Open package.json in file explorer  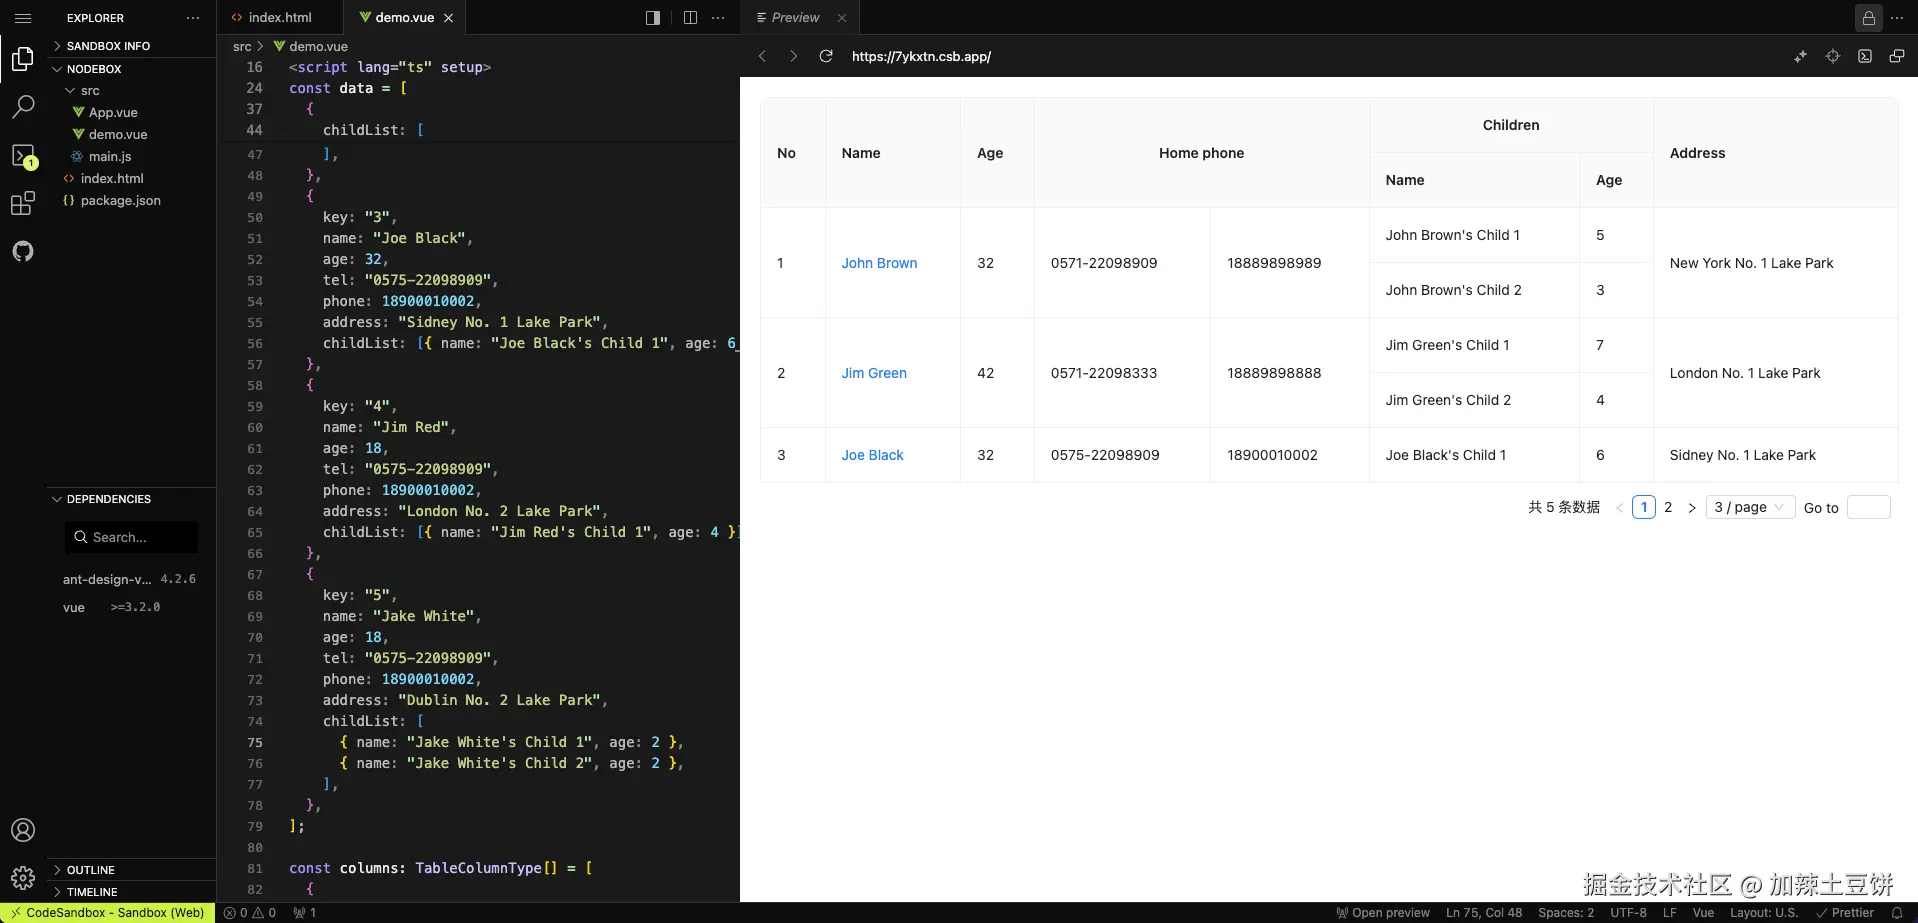[x=120, y=201]
